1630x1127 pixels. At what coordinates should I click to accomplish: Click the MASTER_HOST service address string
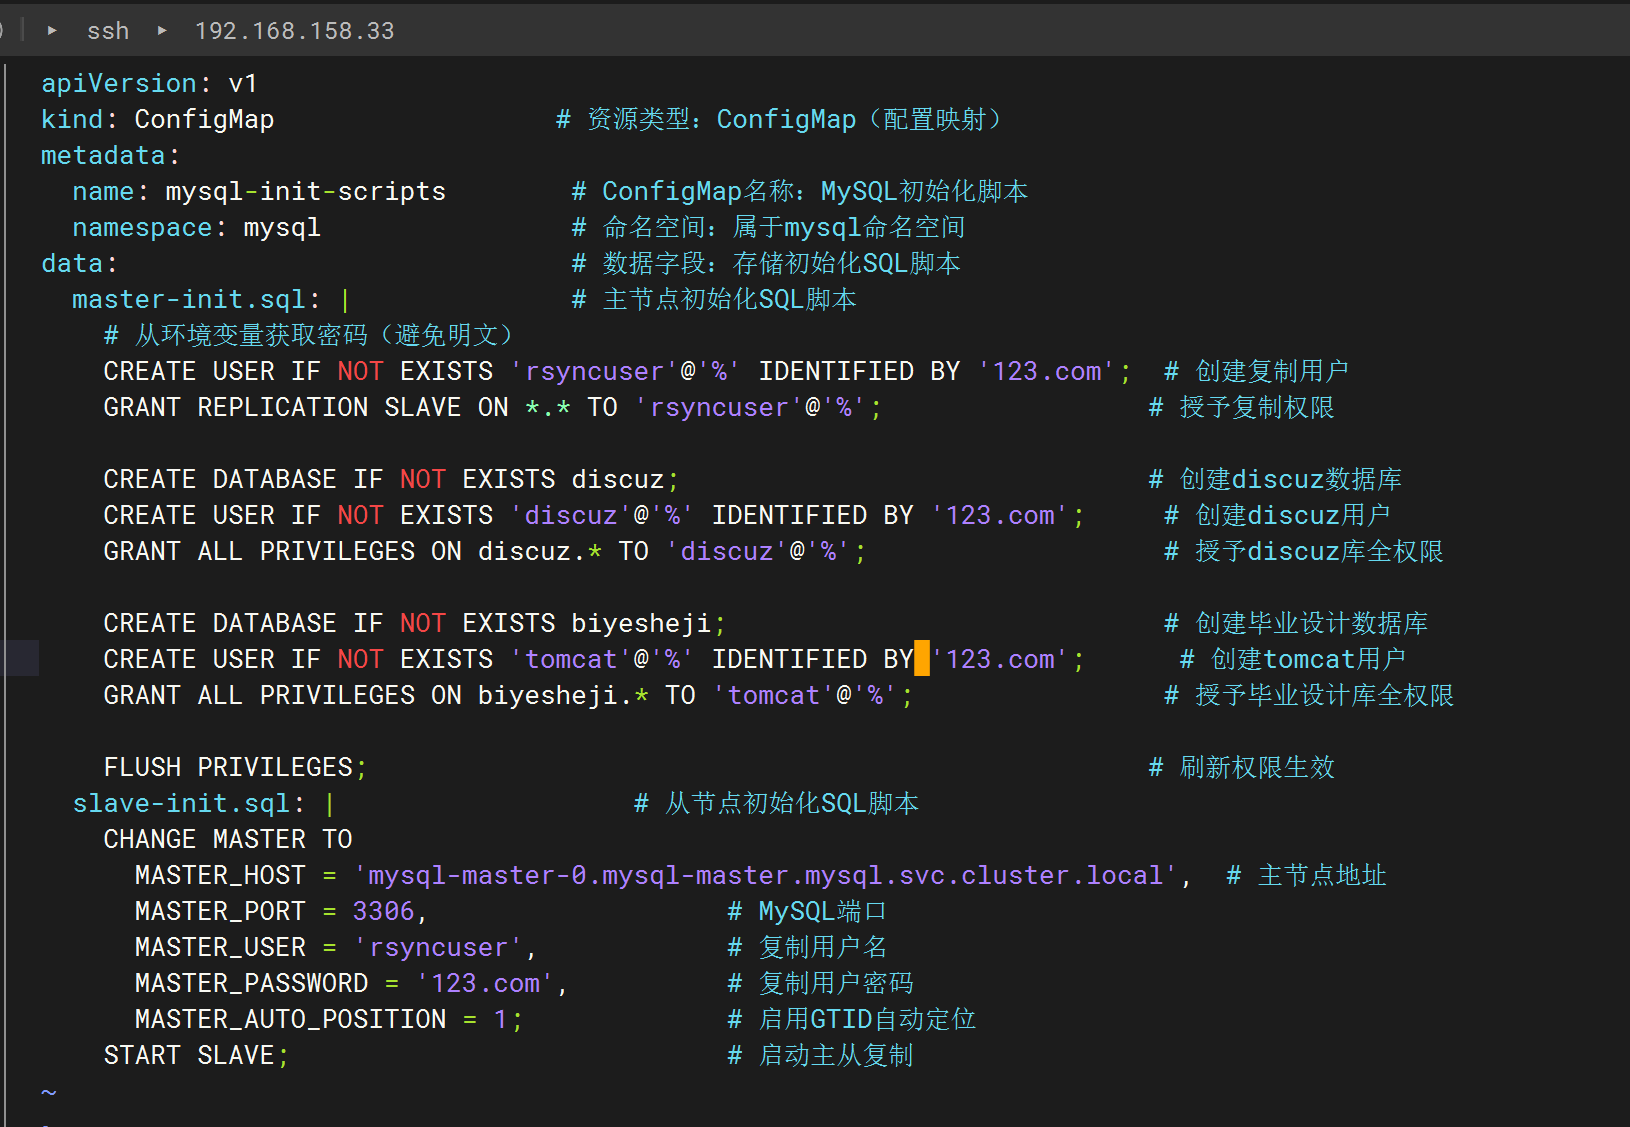coord(766,875)
